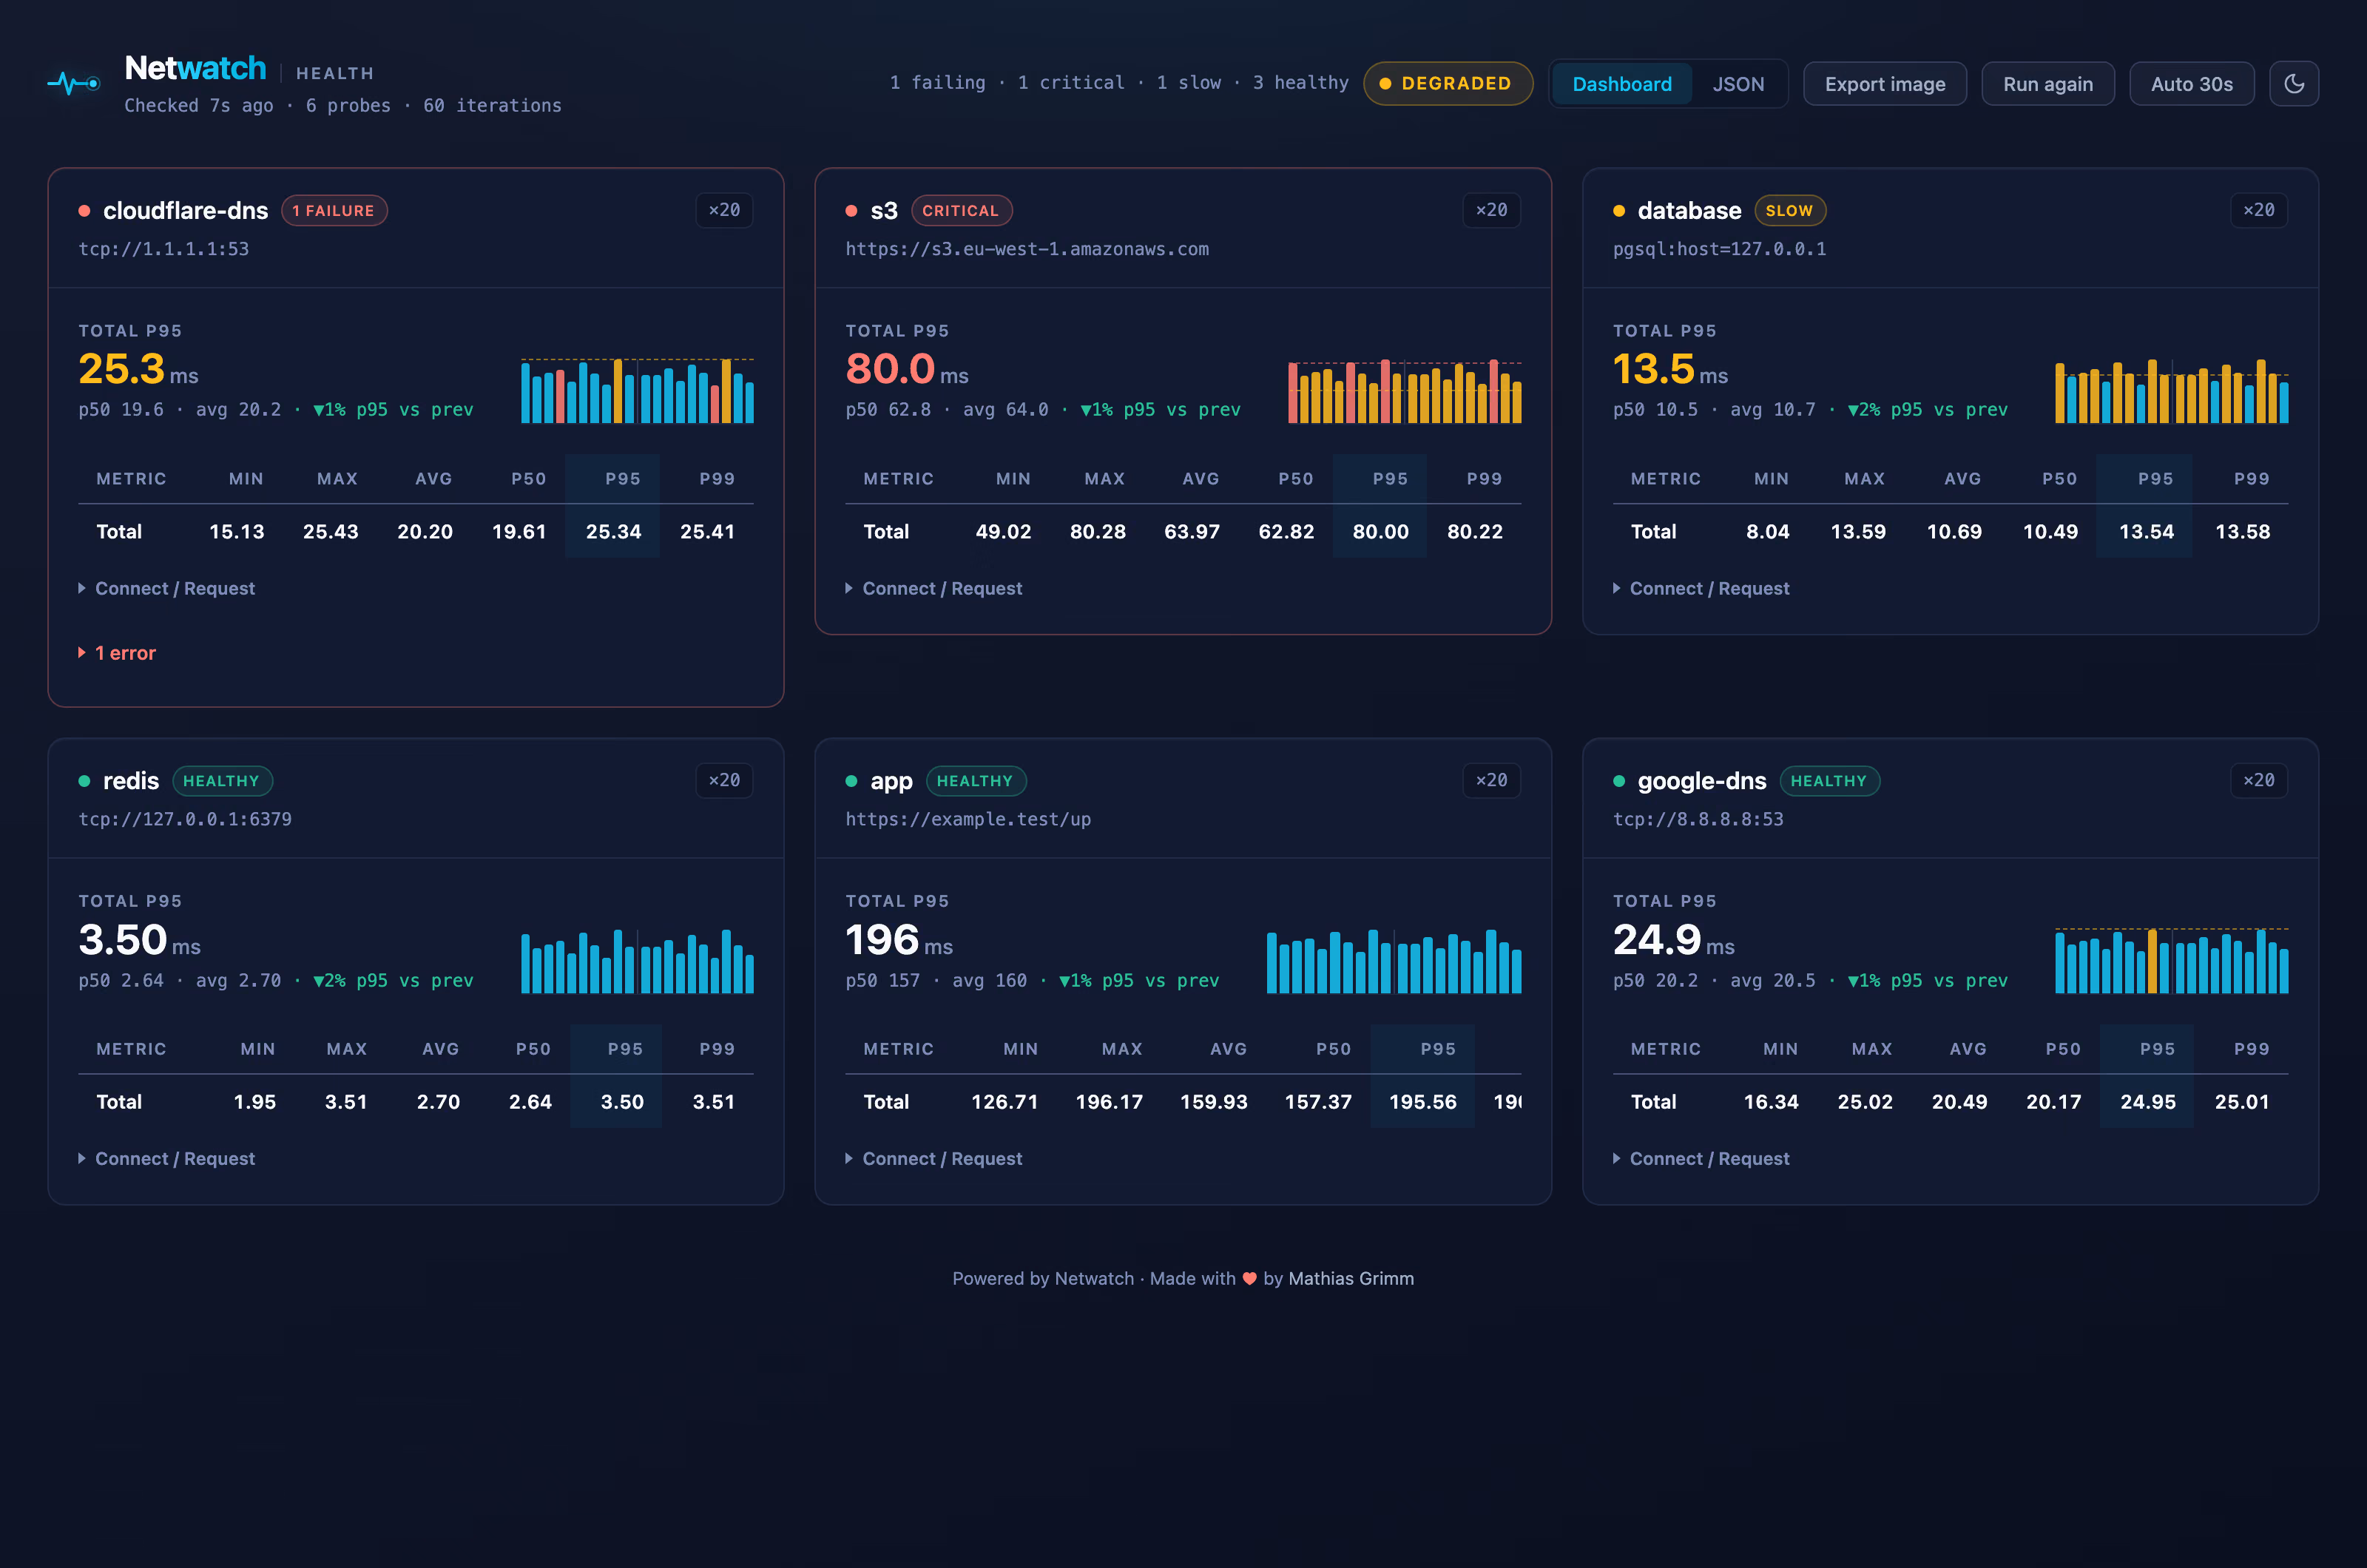Screen dimensions: 2367x1568
Task: Click the pgsql:host=127.0.0.1 address
Action: pos(1719,249)
